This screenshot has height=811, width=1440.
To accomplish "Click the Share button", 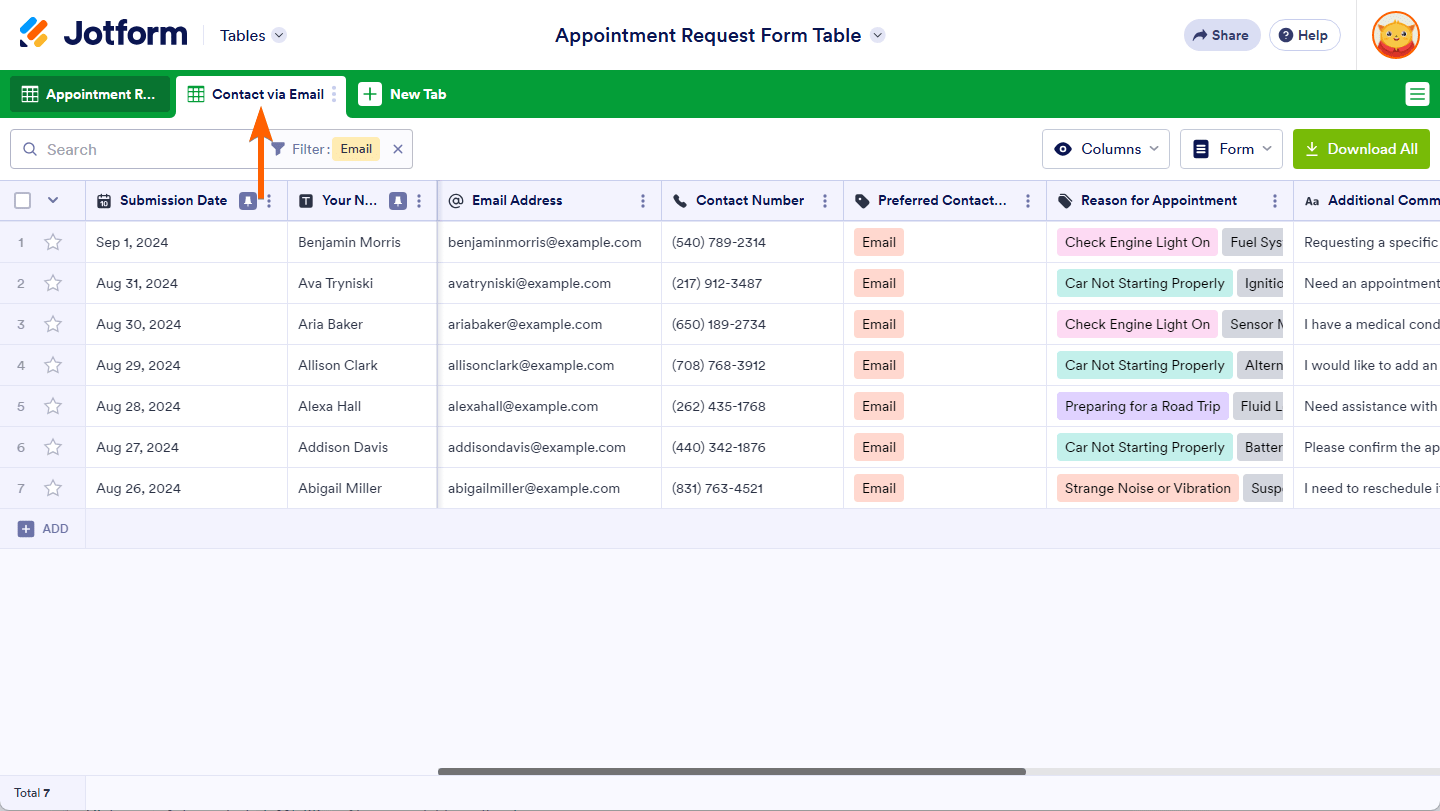I will [1221, 35].
